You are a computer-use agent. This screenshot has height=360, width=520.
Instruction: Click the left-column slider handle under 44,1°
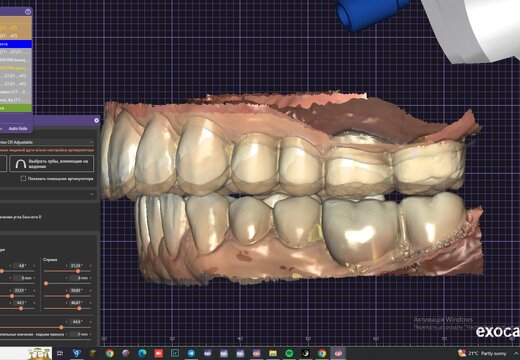click(21, 308)
